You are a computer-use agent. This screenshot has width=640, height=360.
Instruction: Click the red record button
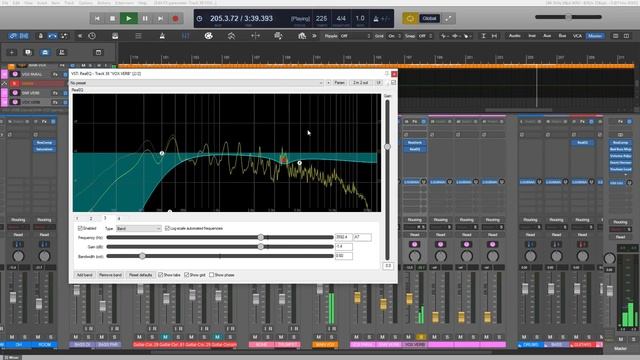coord(176,18)
